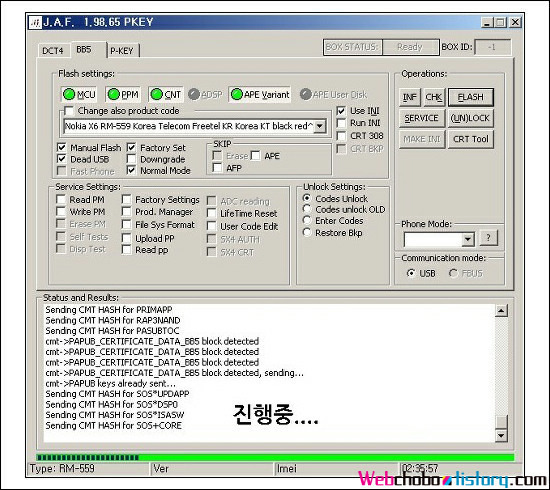Check the SKIP APE checkbox
The height and width of the screenshot is (490, 550).
255,156
